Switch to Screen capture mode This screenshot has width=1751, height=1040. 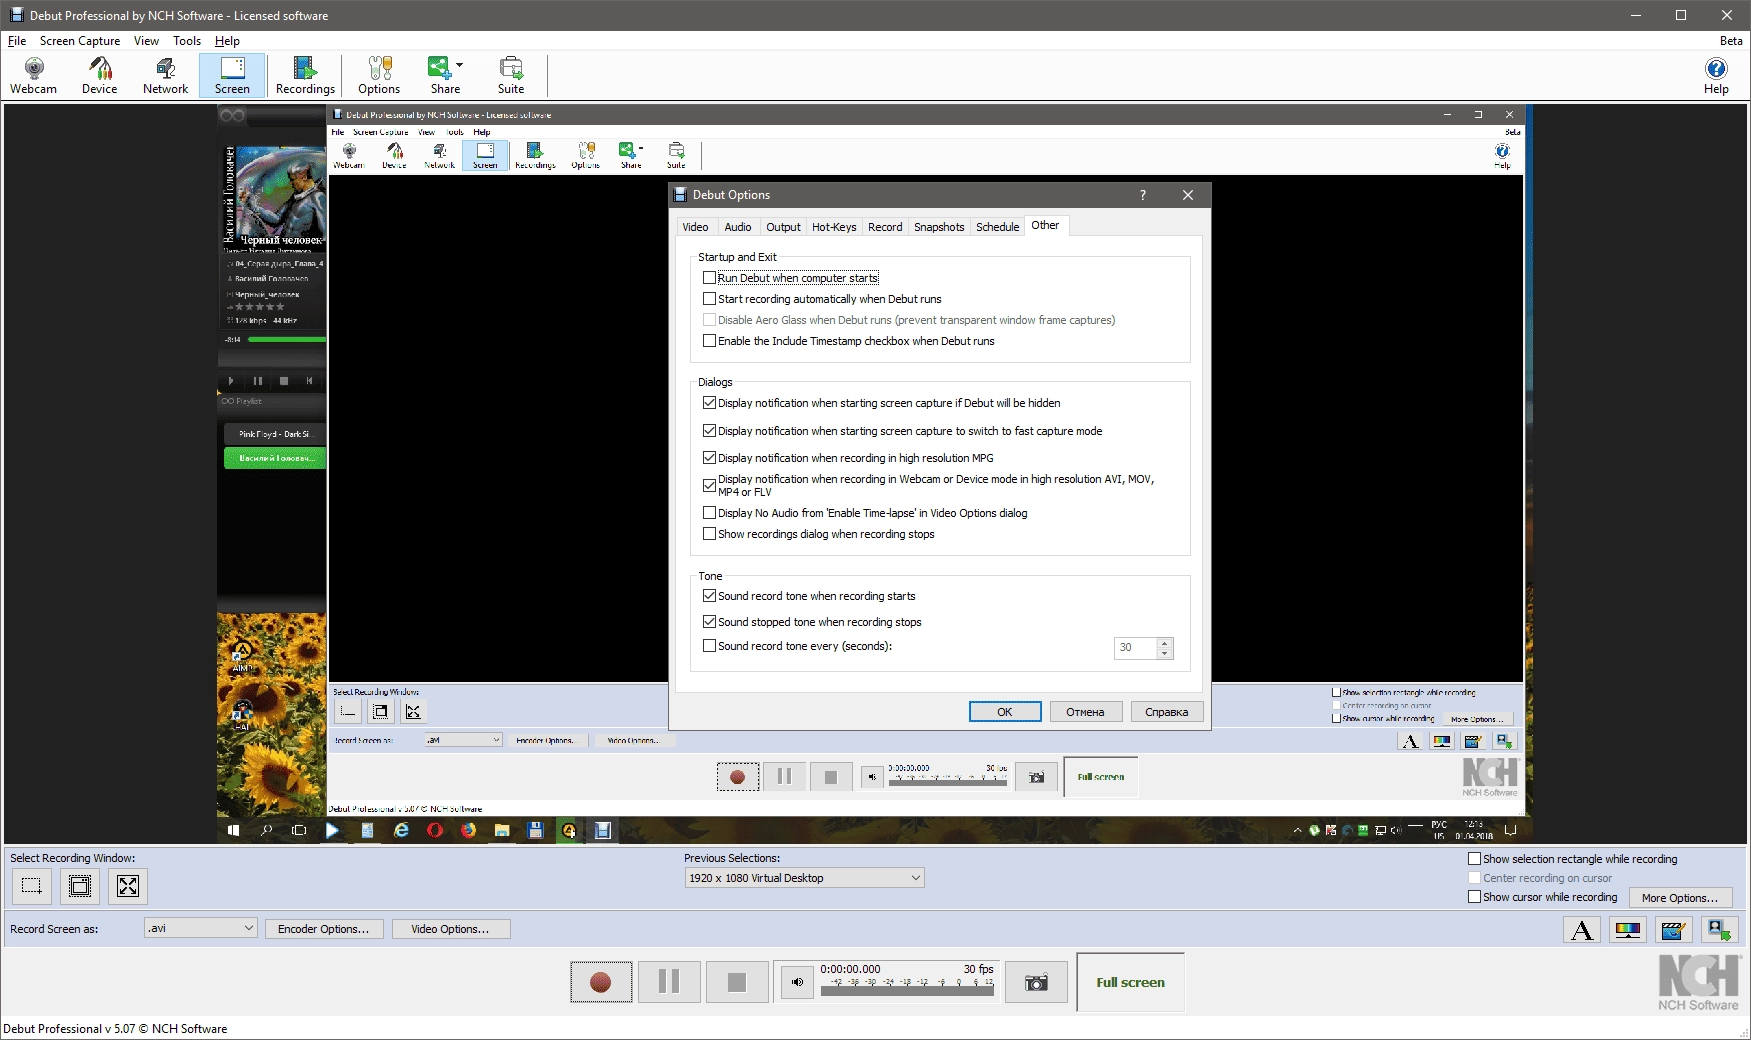[x=232, y=75]
